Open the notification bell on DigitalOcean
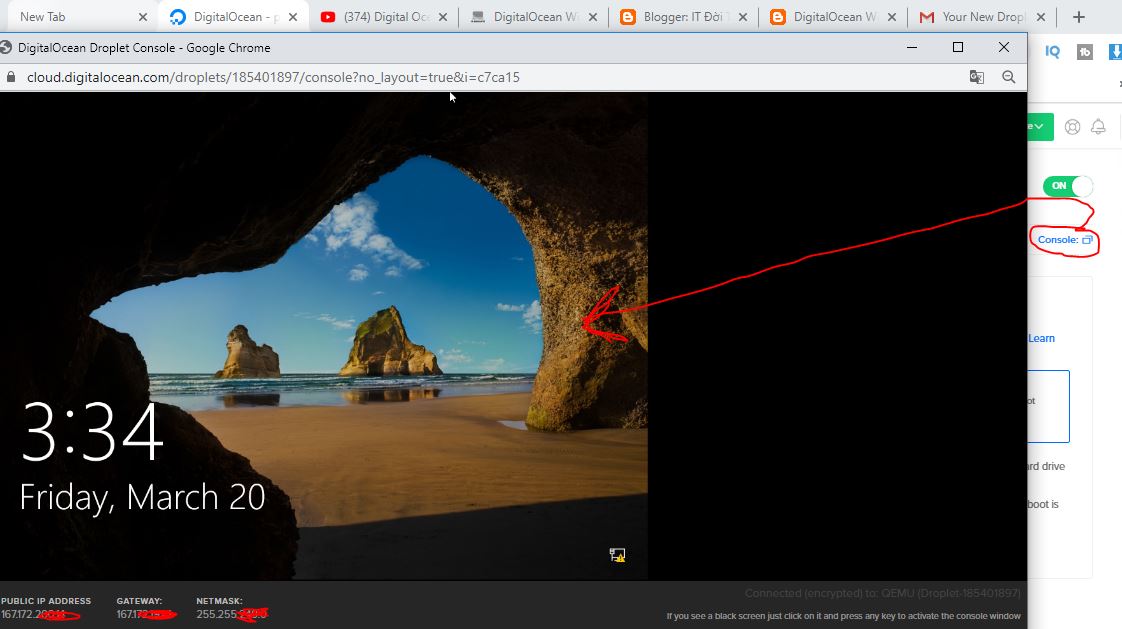Image resolution: width=1122 pixels, height=629 pixels. pyautogui.click(x=1098, y=126)
